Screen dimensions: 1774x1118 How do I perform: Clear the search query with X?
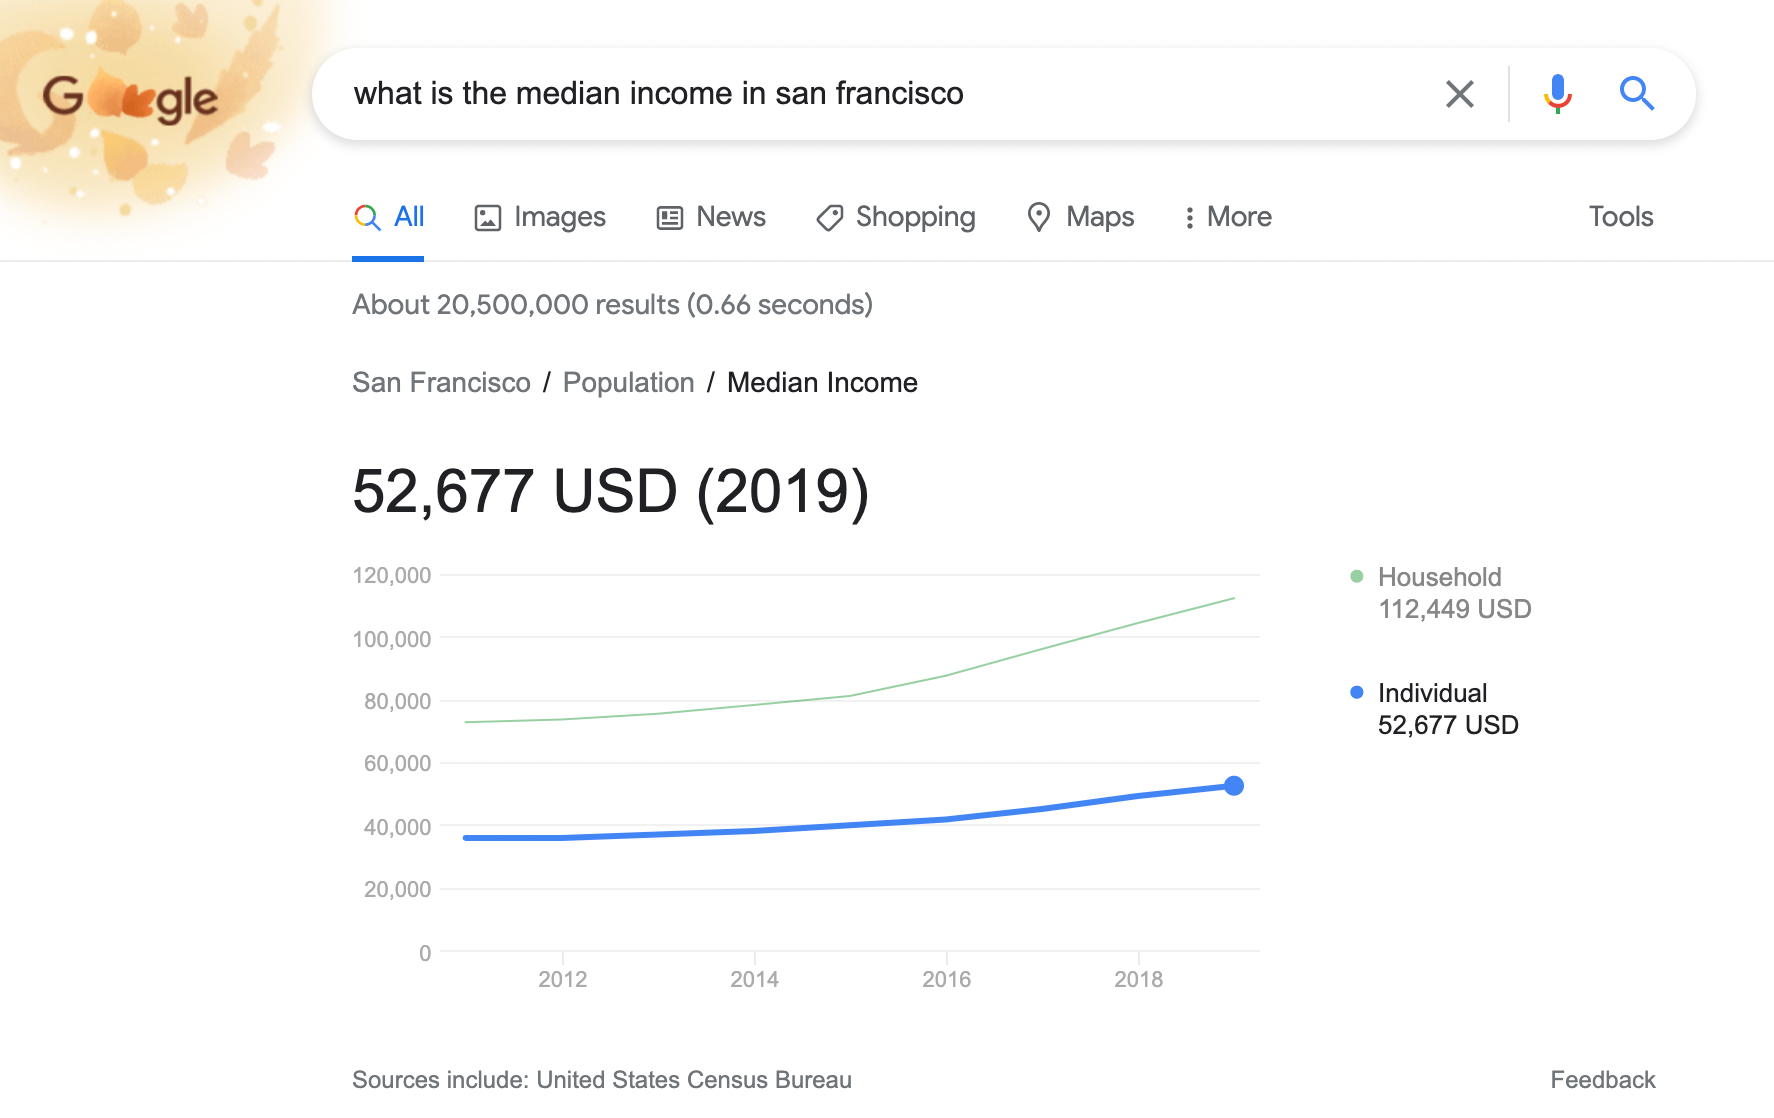(1459, 94)
